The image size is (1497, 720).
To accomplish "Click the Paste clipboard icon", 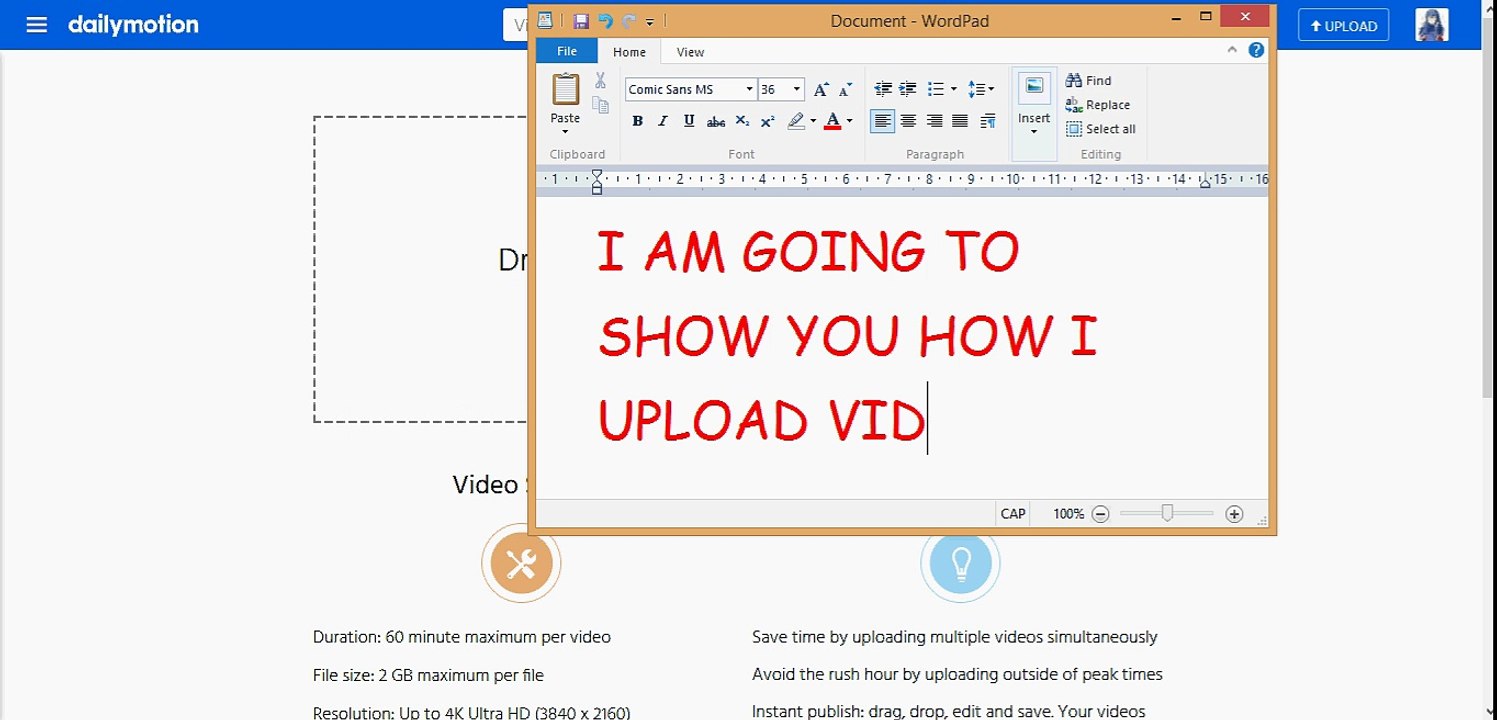I will point(565,89).
